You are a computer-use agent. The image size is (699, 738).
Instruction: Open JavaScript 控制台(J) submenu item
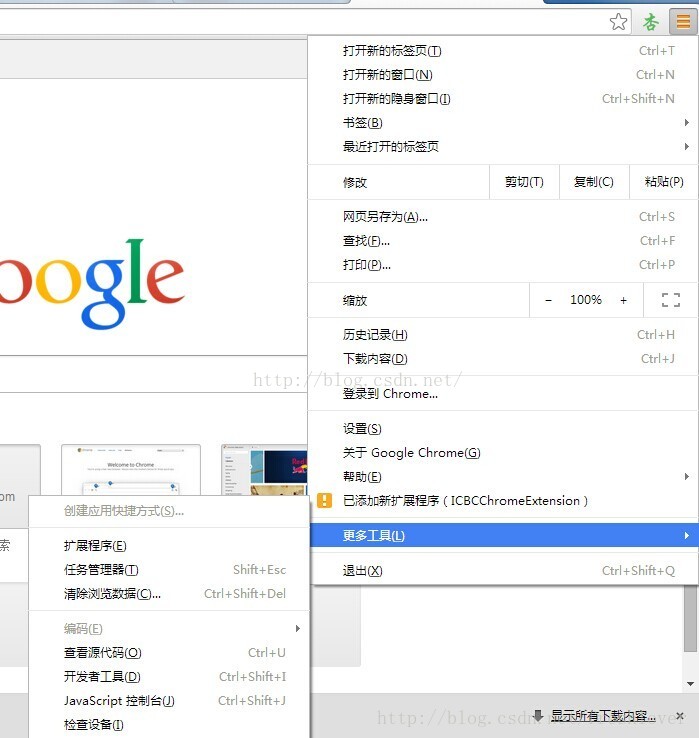pyautogui.click(x=169, y=700)
